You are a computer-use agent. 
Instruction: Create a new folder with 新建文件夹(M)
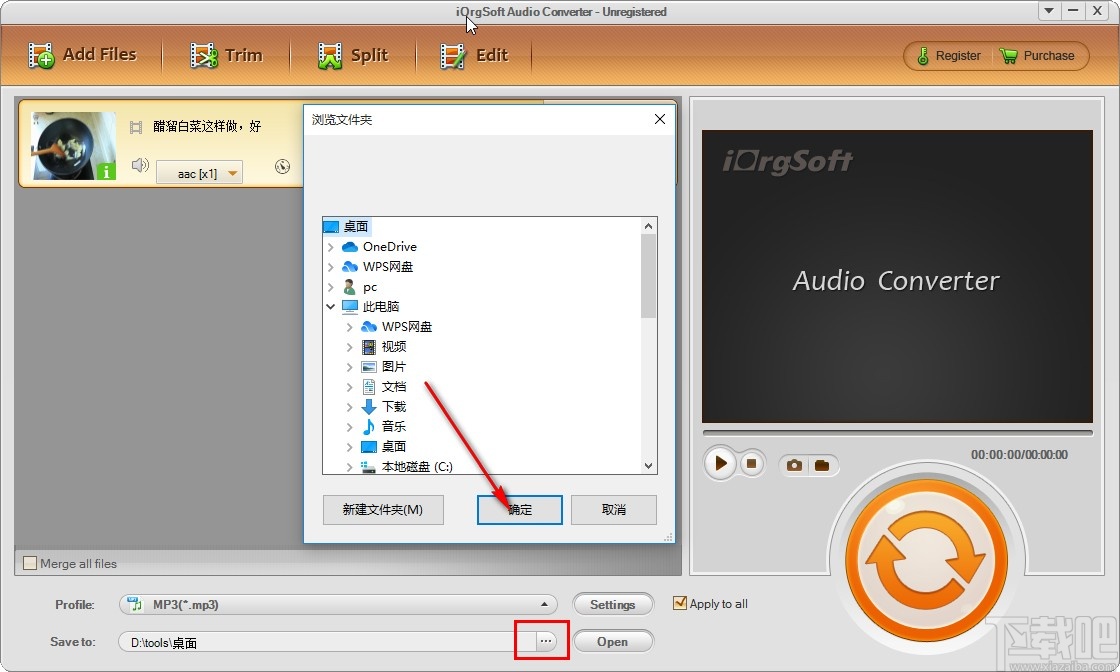pyautogui.click(x=383, y=509)
